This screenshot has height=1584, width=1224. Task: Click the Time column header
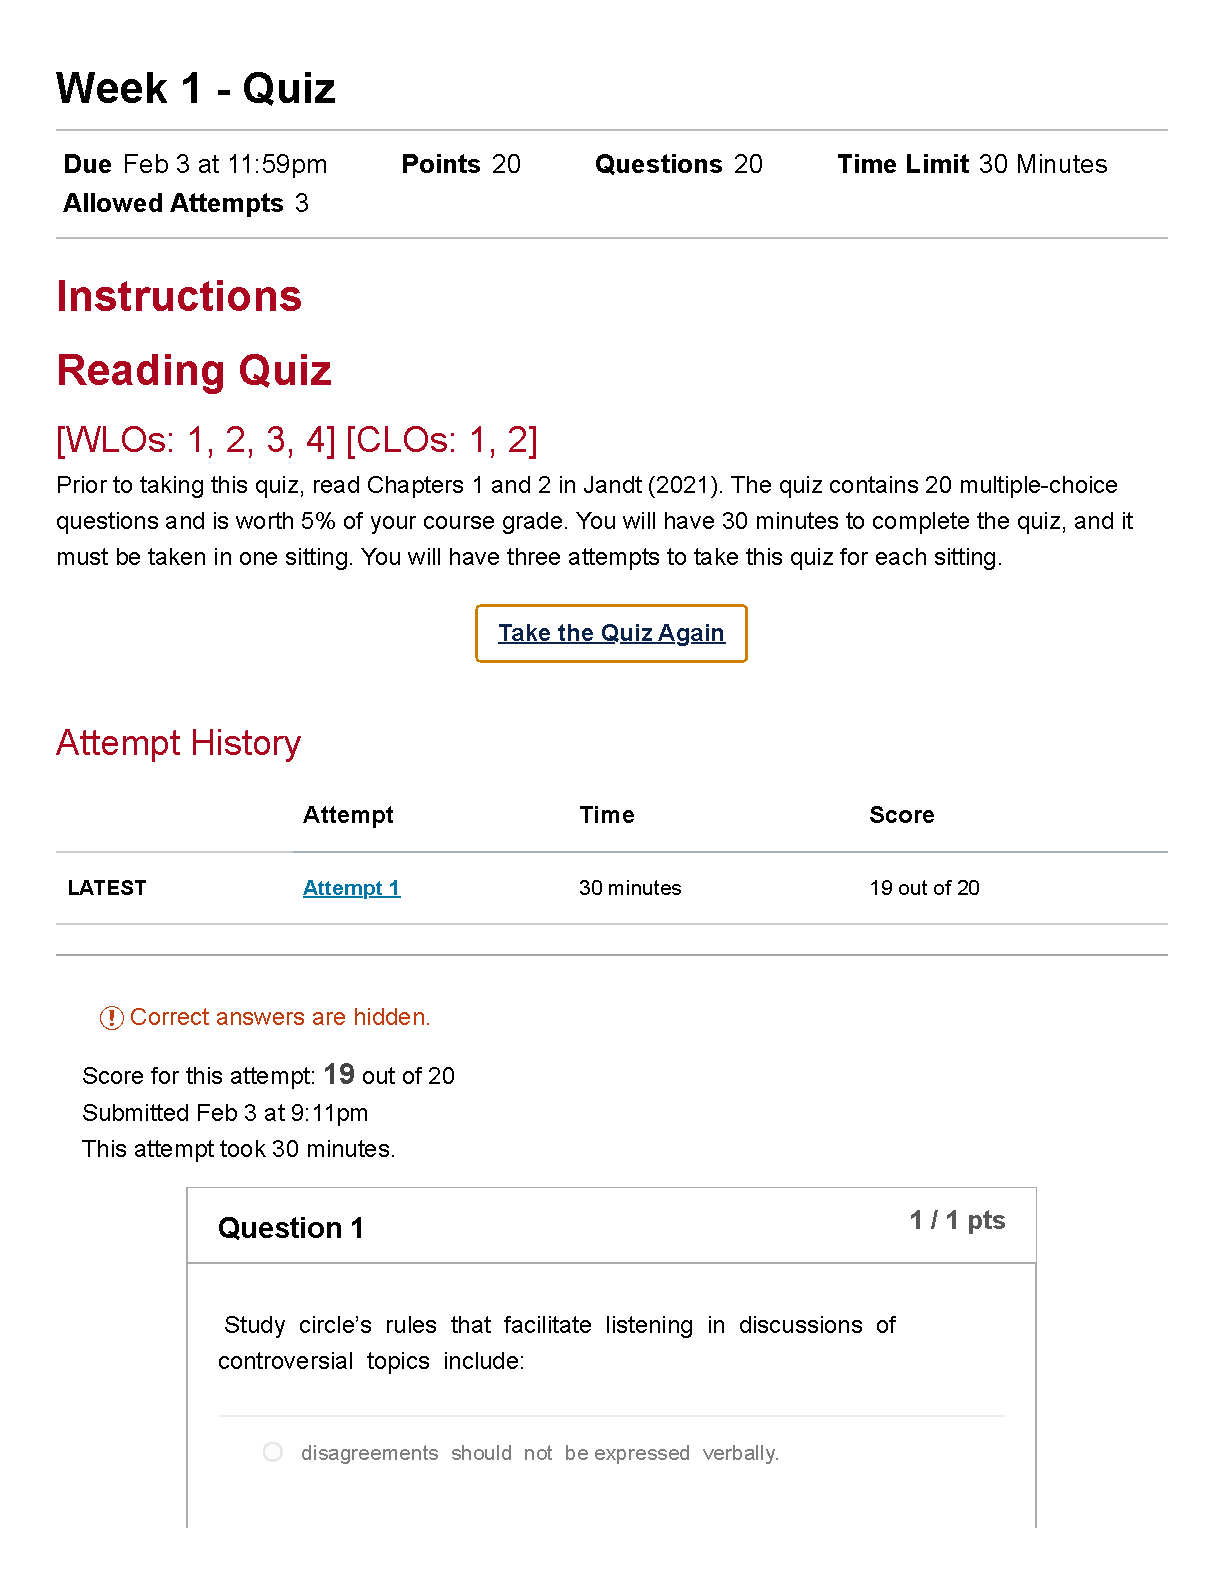(606, 815)
